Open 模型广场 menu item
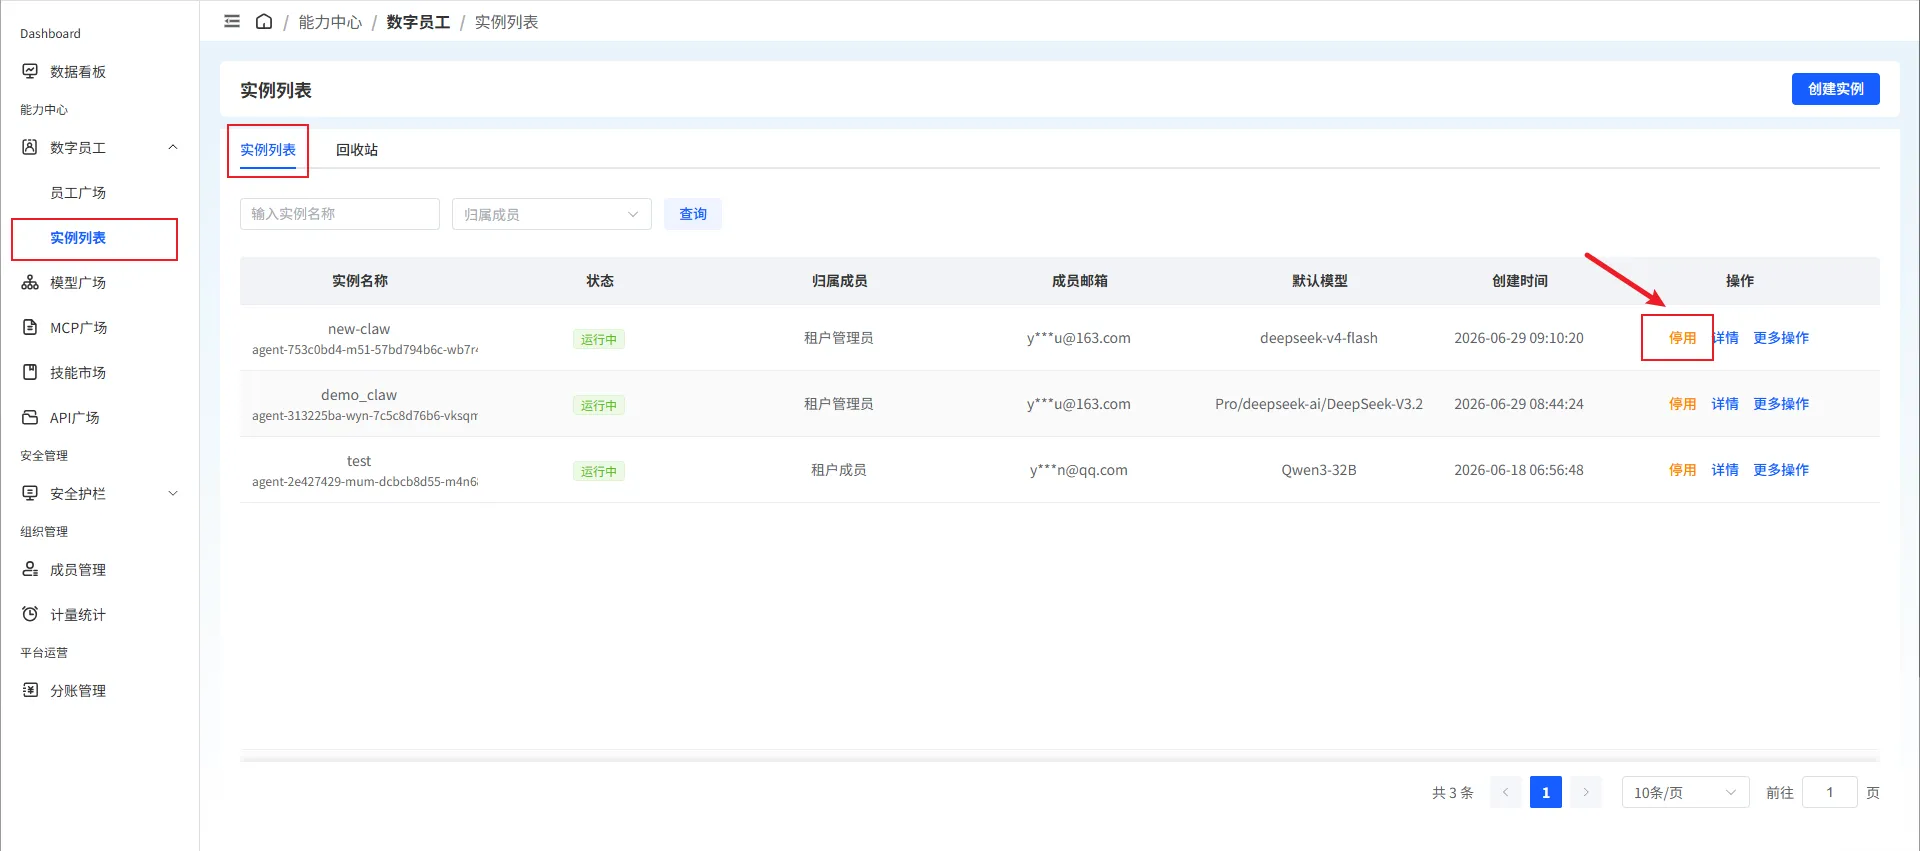Image resolution: width=1920 pixels, height=851 pixels. point(78,282)
